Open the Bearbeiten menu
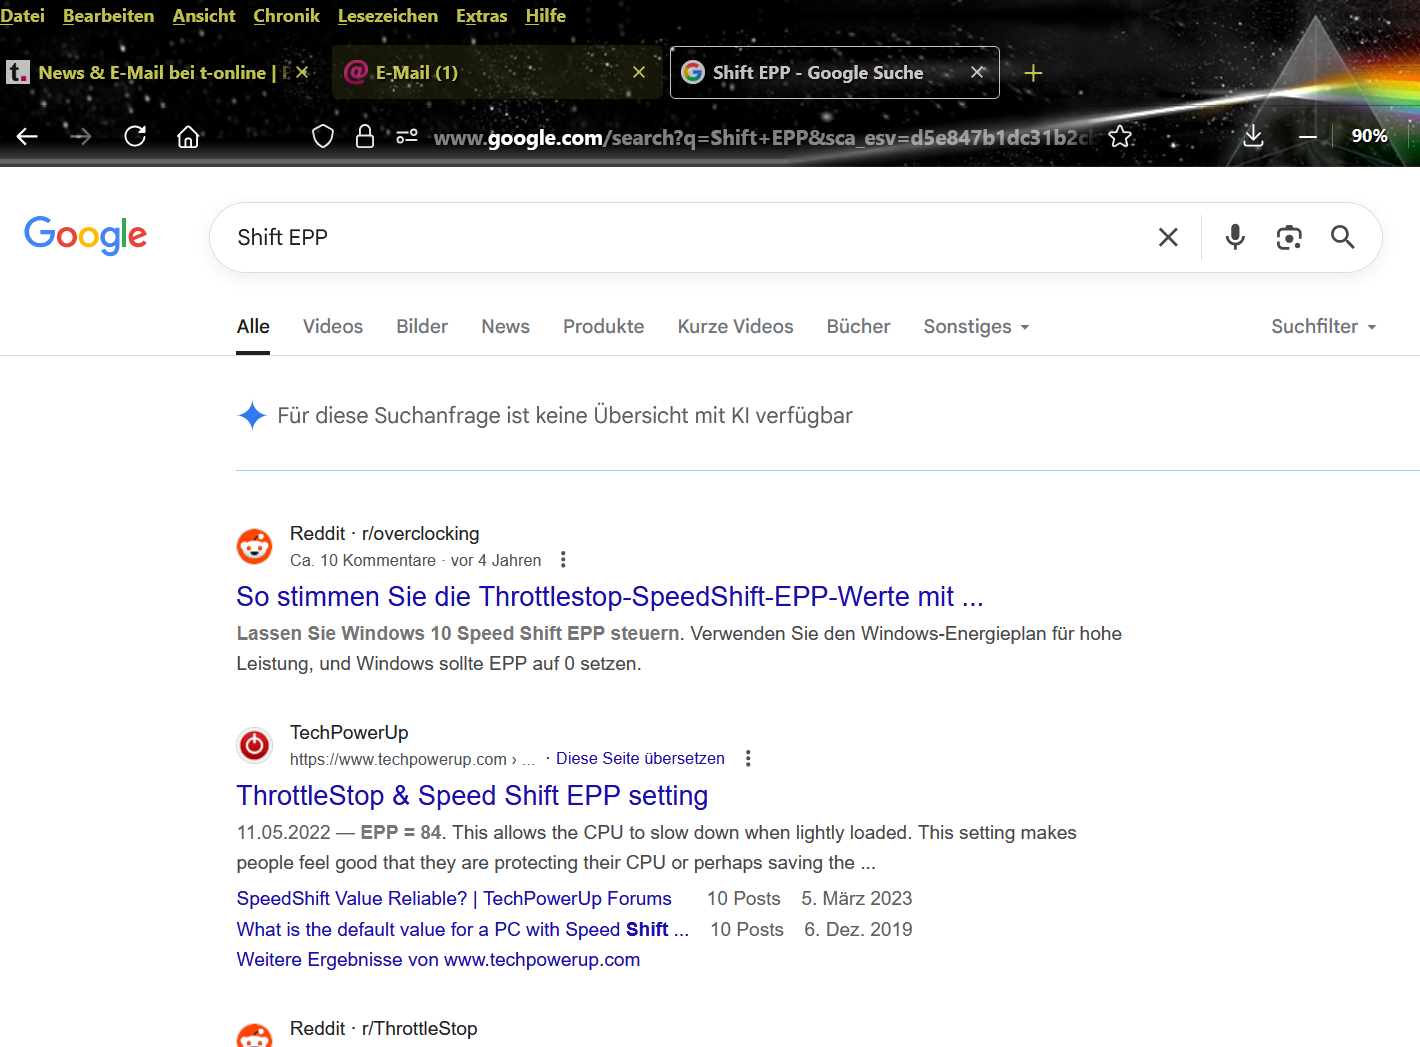The image size is (1420, 1047). coord(108,16)
